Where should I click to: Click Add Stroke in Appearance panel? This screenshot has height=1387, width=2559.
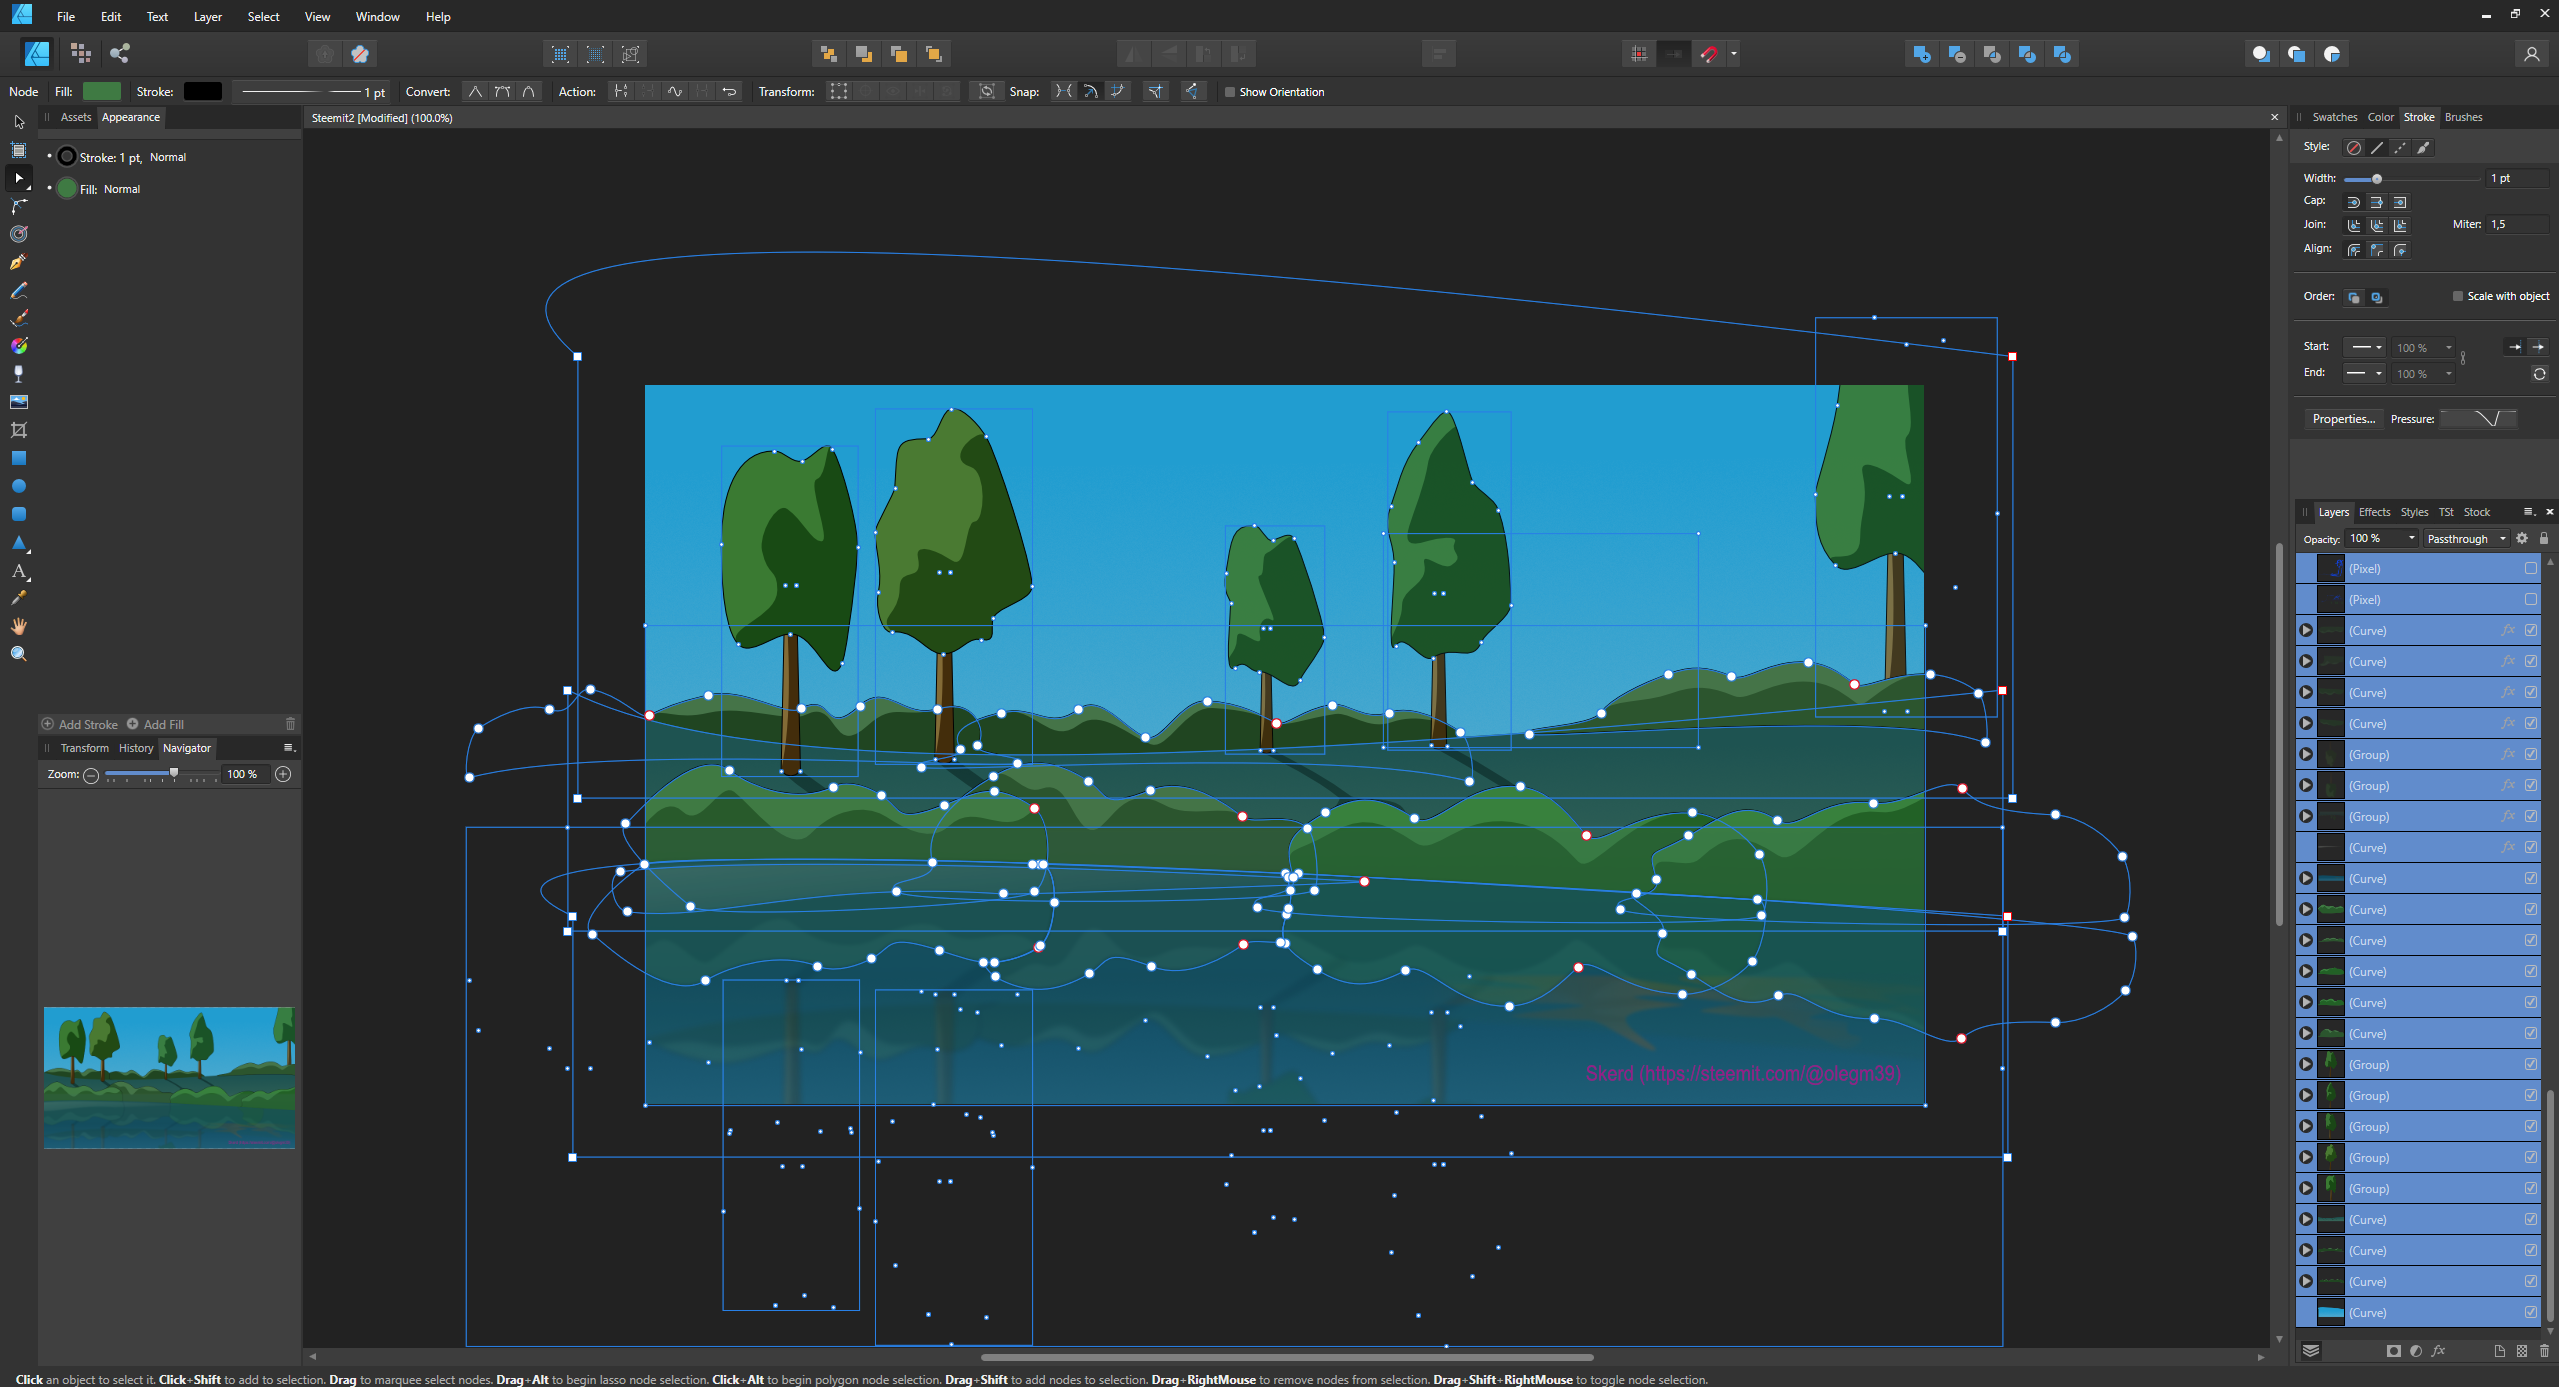pos(79,724)
